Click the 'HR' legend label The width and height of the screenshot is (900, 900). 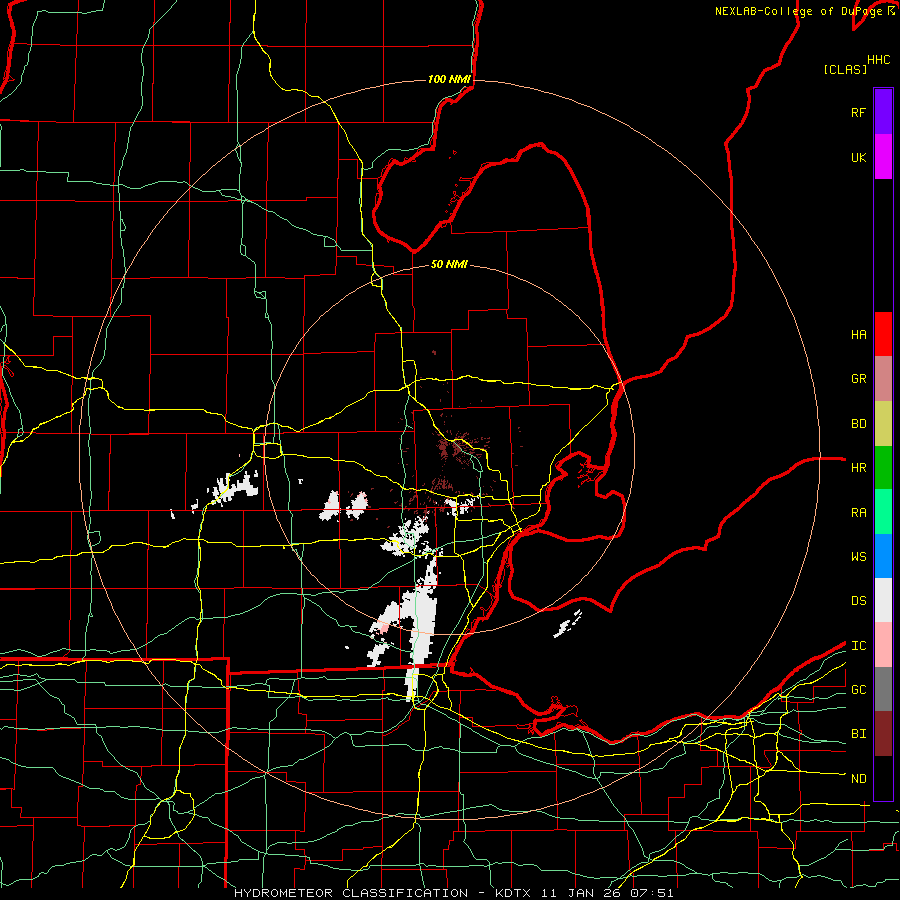858,468
